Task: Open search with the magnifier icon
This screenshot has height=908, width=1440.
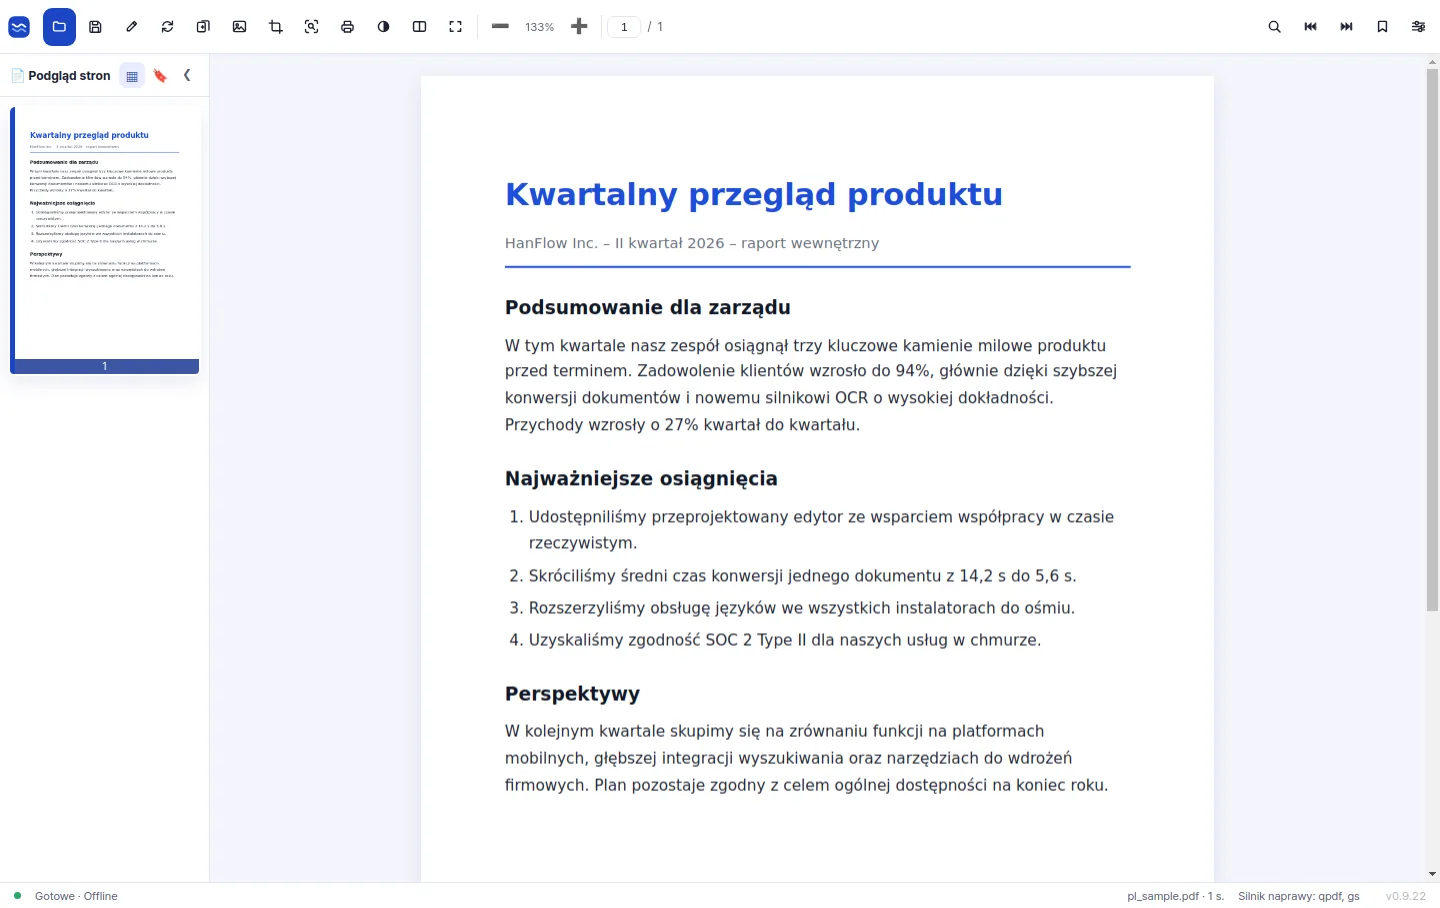Action: 1274,27
